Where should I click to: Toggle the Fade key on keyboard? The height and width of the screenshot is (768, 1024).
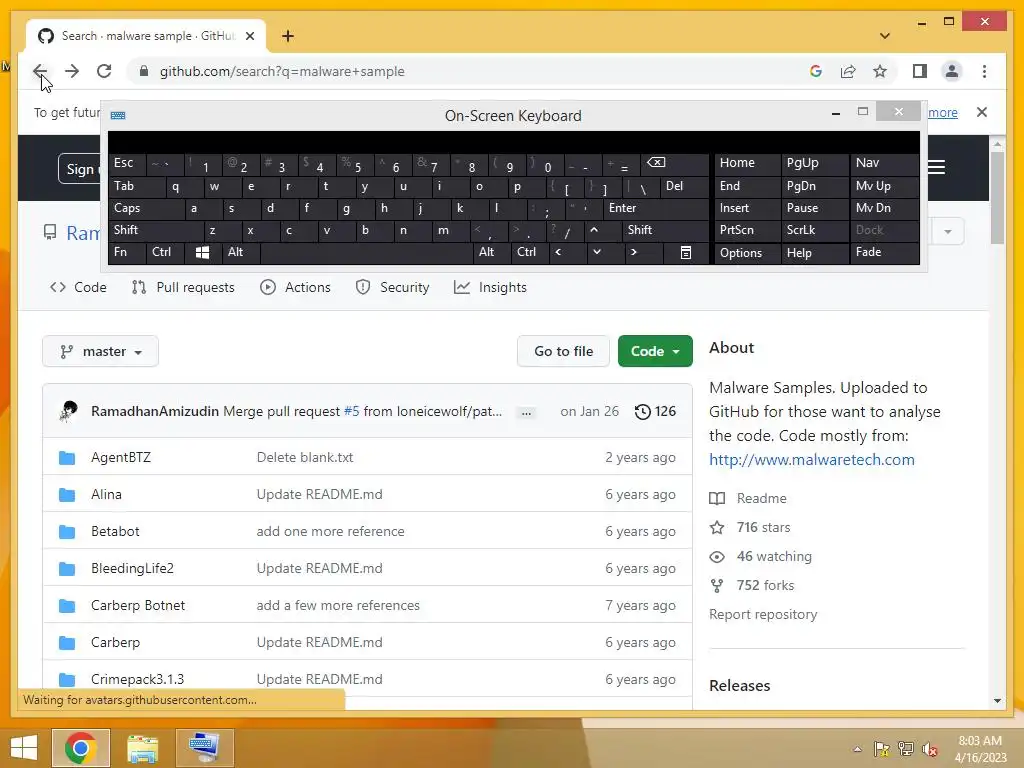pos(884,253)
